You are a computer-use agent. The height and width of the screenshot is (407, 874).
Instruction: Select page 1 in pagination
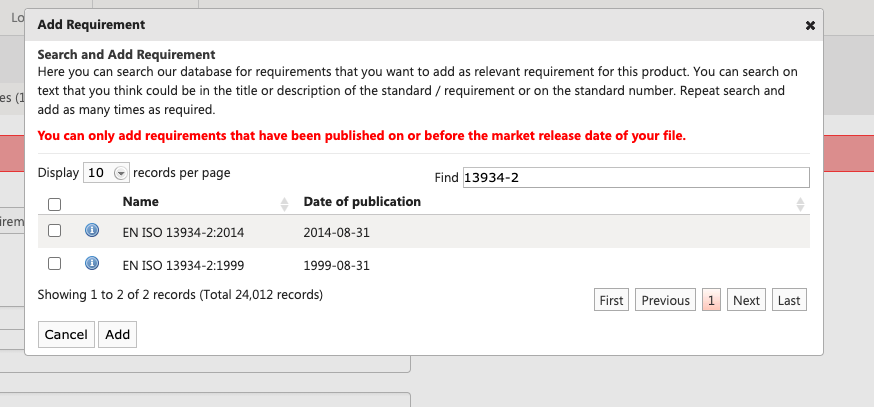point(711,300)
